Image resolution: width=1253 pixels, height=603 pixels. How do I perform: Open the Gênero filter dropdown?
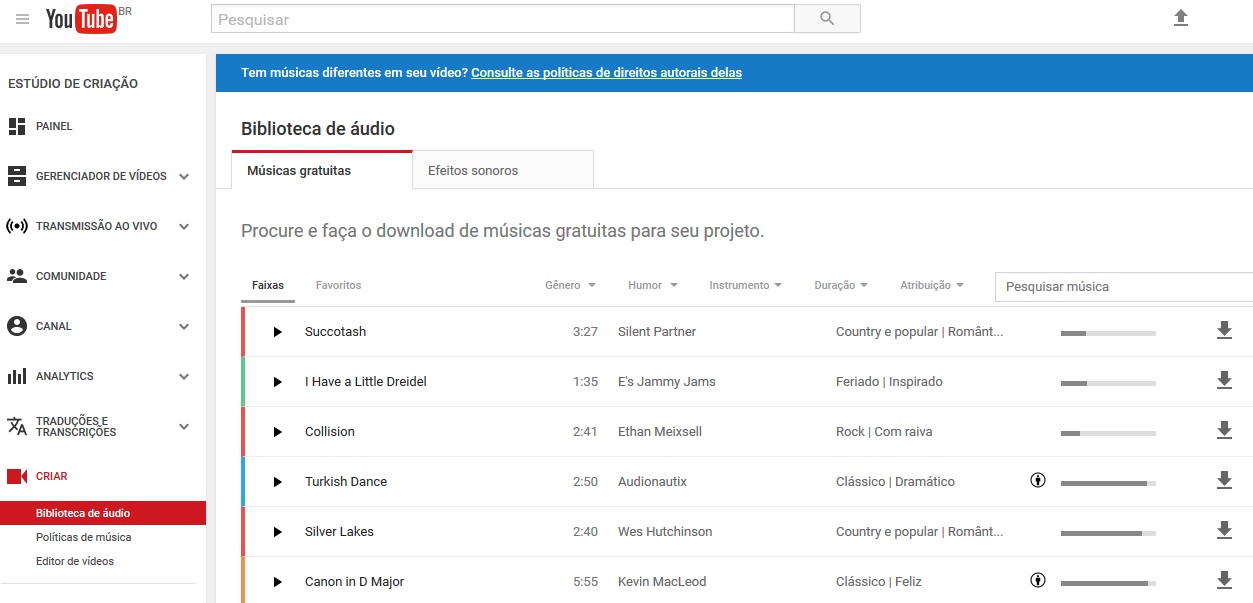point(570,285)
